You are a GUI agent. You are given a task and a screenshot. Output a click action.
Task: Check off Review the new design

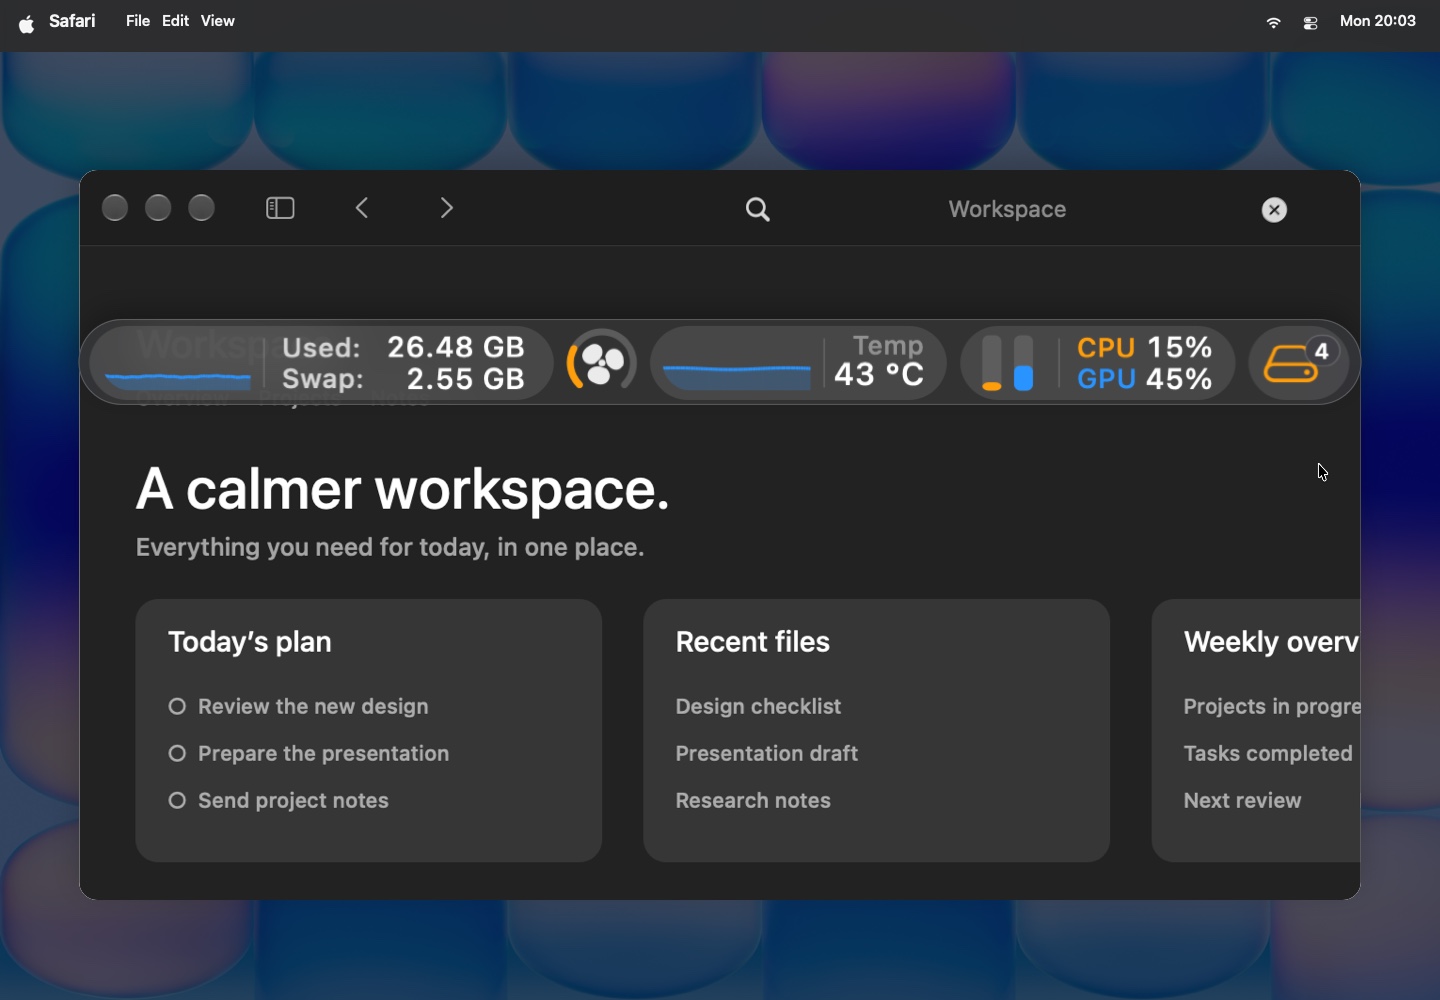[177, 707]
